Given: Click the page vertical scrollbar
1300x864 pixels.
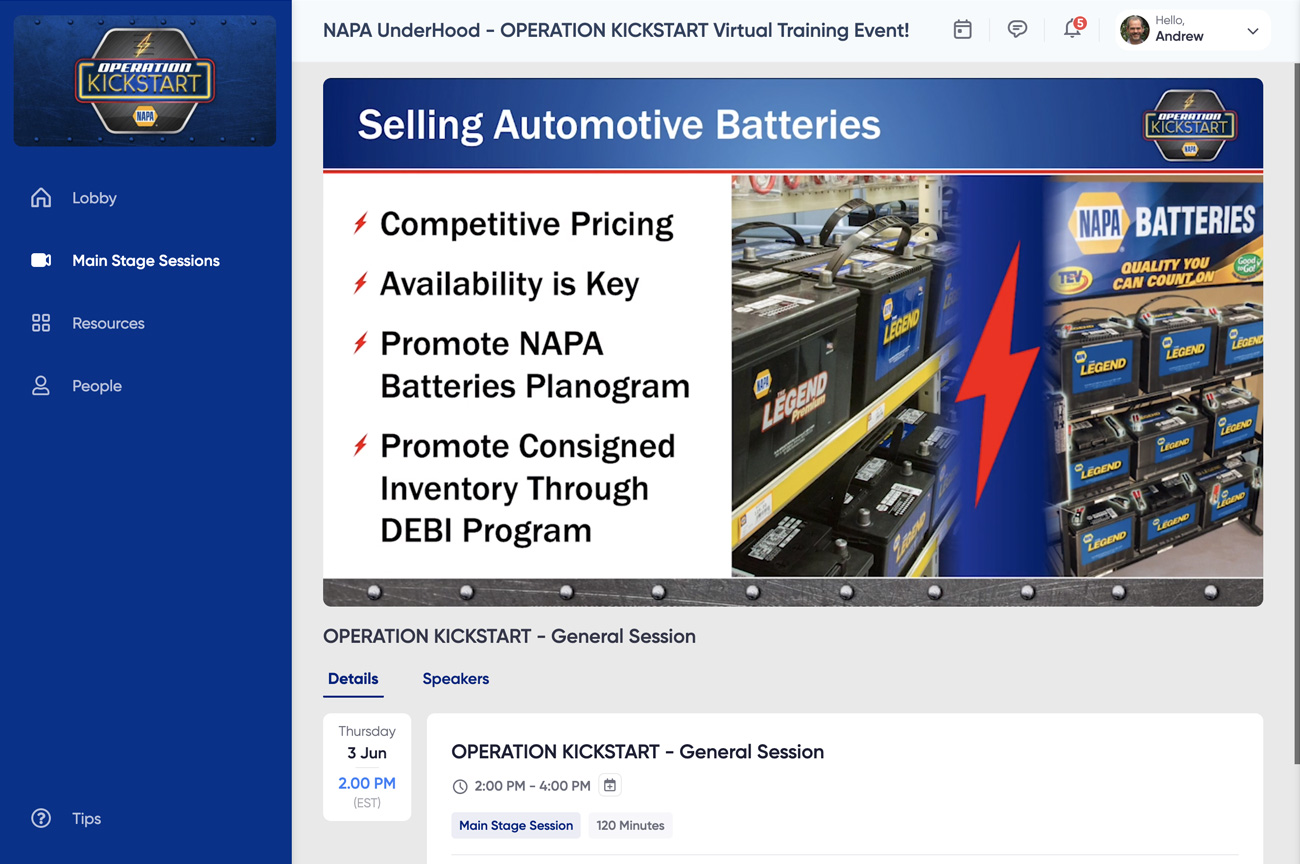Looking at the screenshot, I should (x=1295, y=400).
